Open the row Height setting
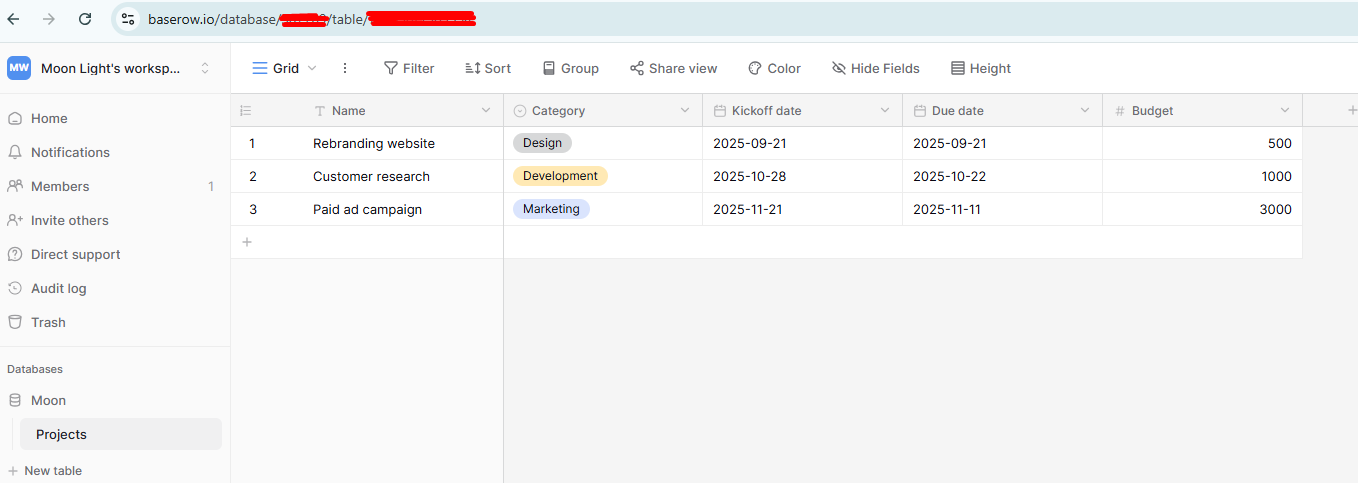 click(x=980, y=68)
